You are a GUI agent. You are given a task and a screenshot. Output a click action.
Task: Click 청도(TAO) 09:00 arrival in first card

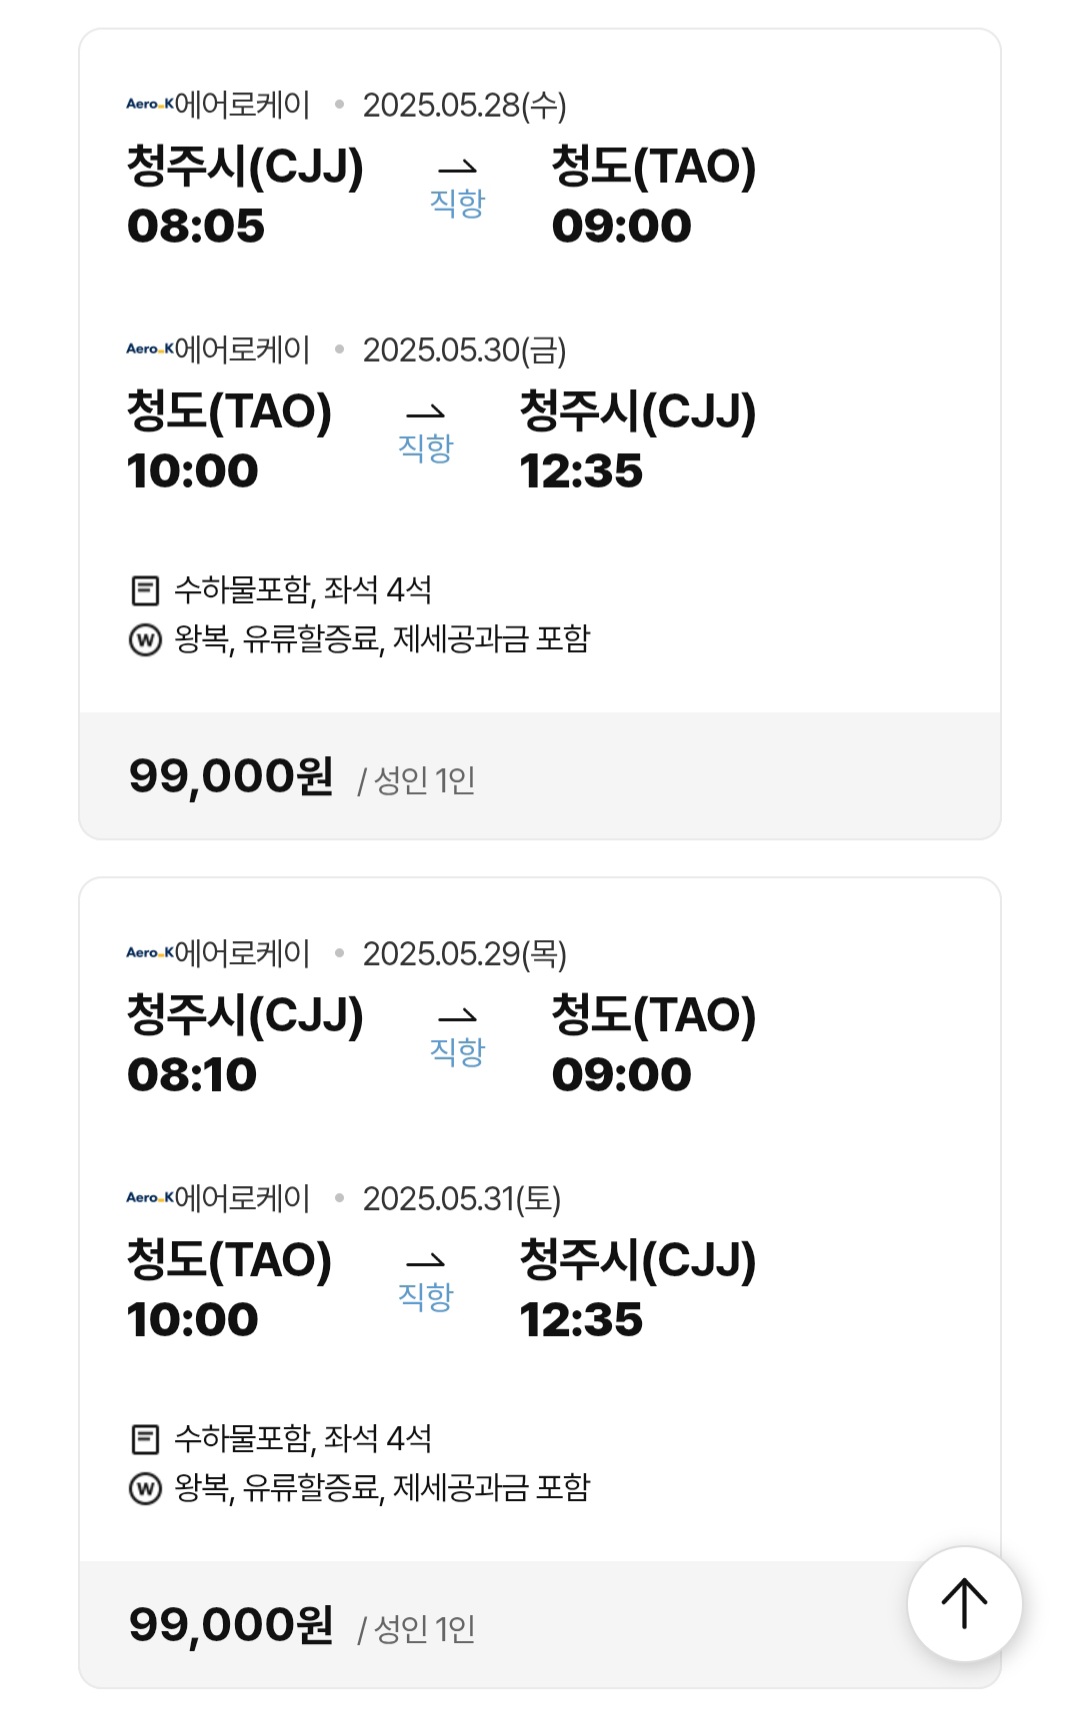click(653, 196)
